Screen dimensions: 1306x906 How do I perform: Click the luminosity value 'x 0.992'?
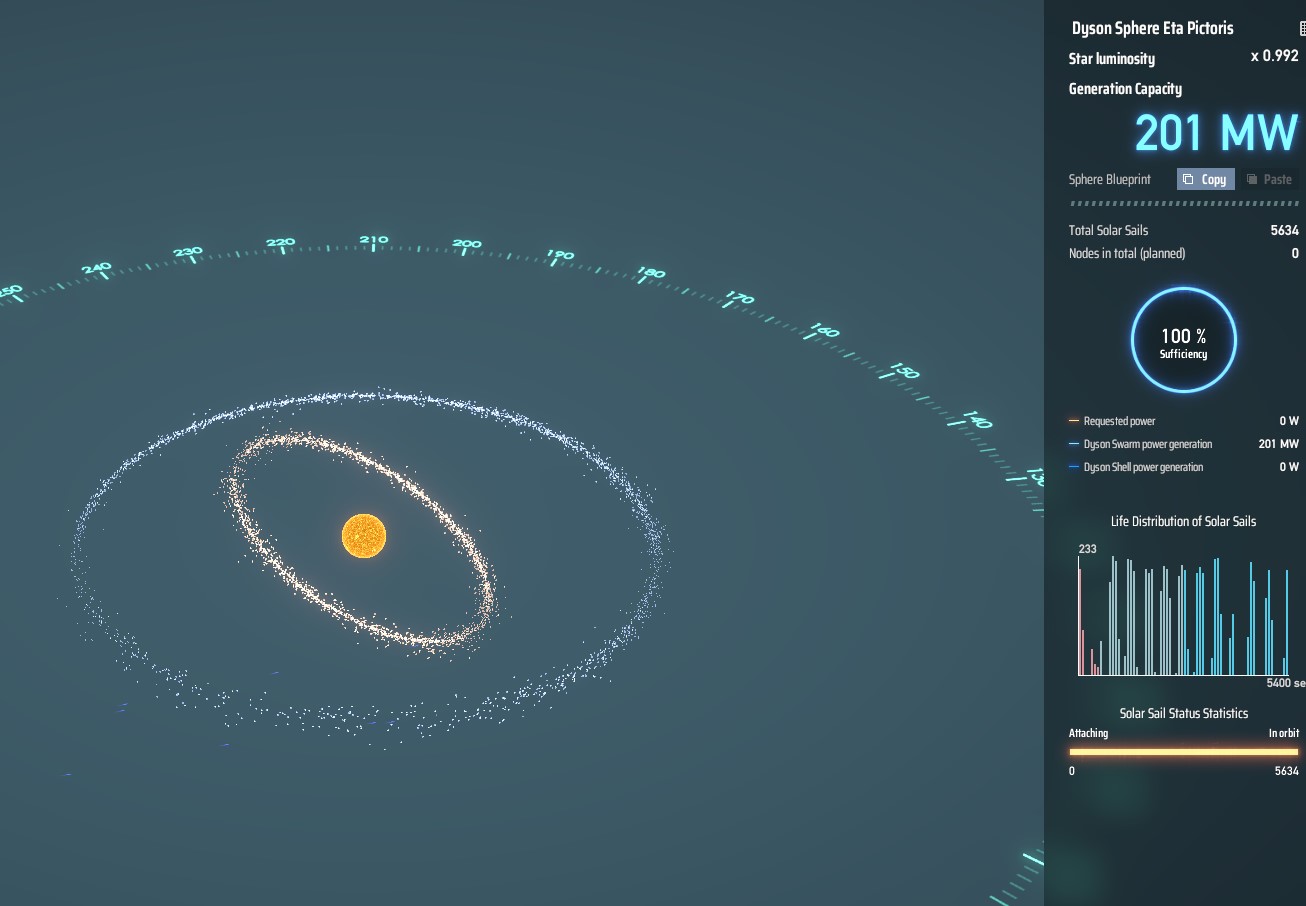[x=1274, y=56]
